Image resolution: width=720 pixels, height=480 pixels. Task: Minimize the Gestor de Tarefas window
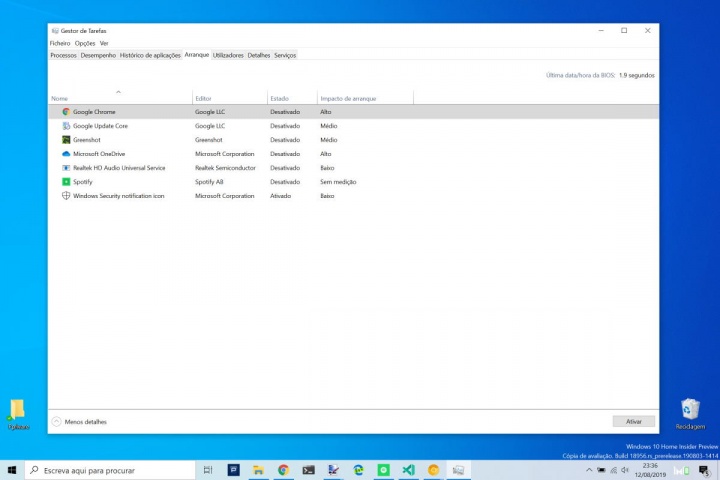point(601,31)
